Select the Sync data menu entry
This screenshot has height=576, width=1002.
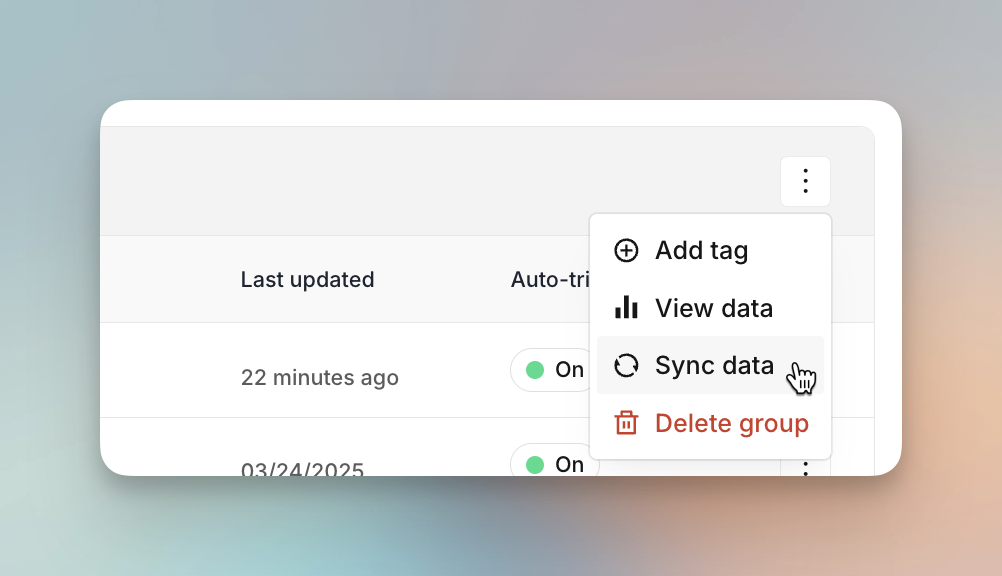pos(710,365)
